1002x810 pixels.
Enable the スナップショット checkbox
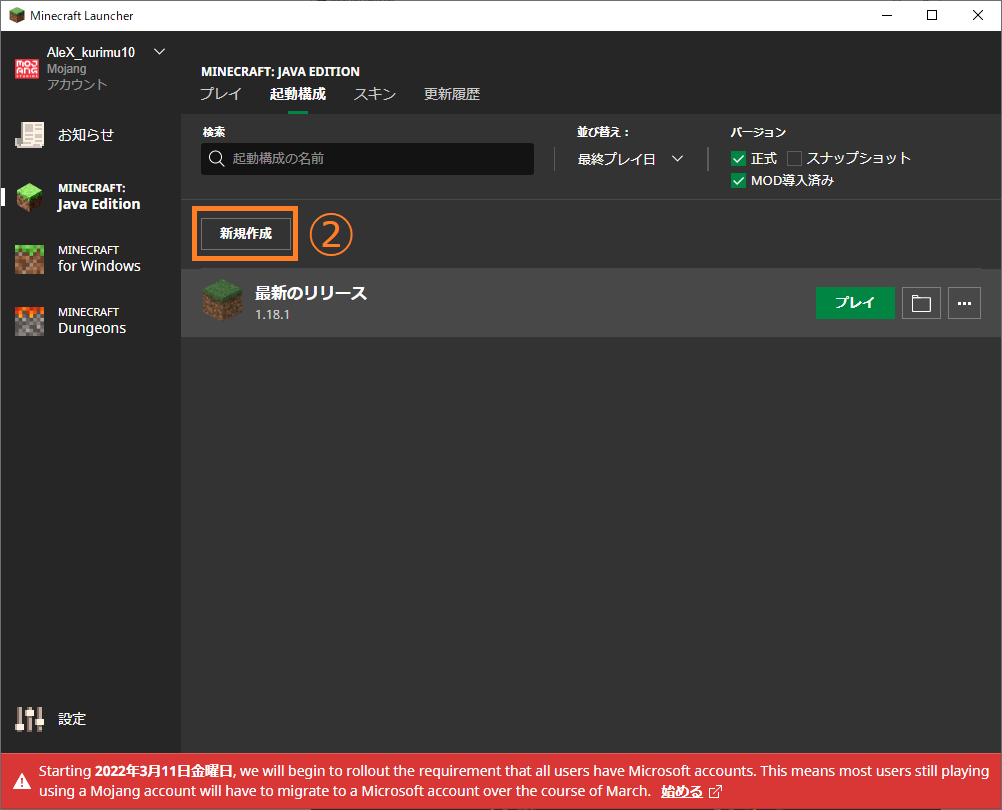coord(794,158)
